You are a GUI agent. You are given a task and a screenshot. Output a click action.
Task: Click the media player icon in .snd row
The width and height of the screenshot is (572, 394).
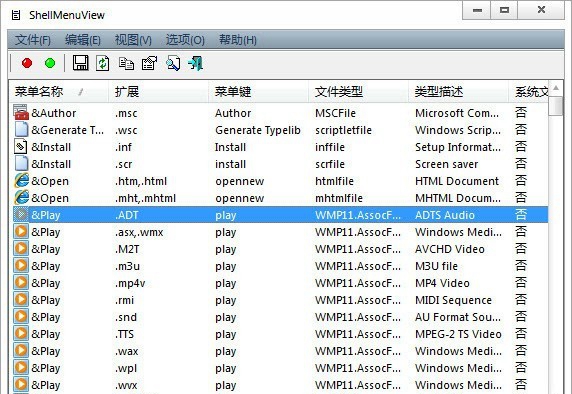(21, 316)
